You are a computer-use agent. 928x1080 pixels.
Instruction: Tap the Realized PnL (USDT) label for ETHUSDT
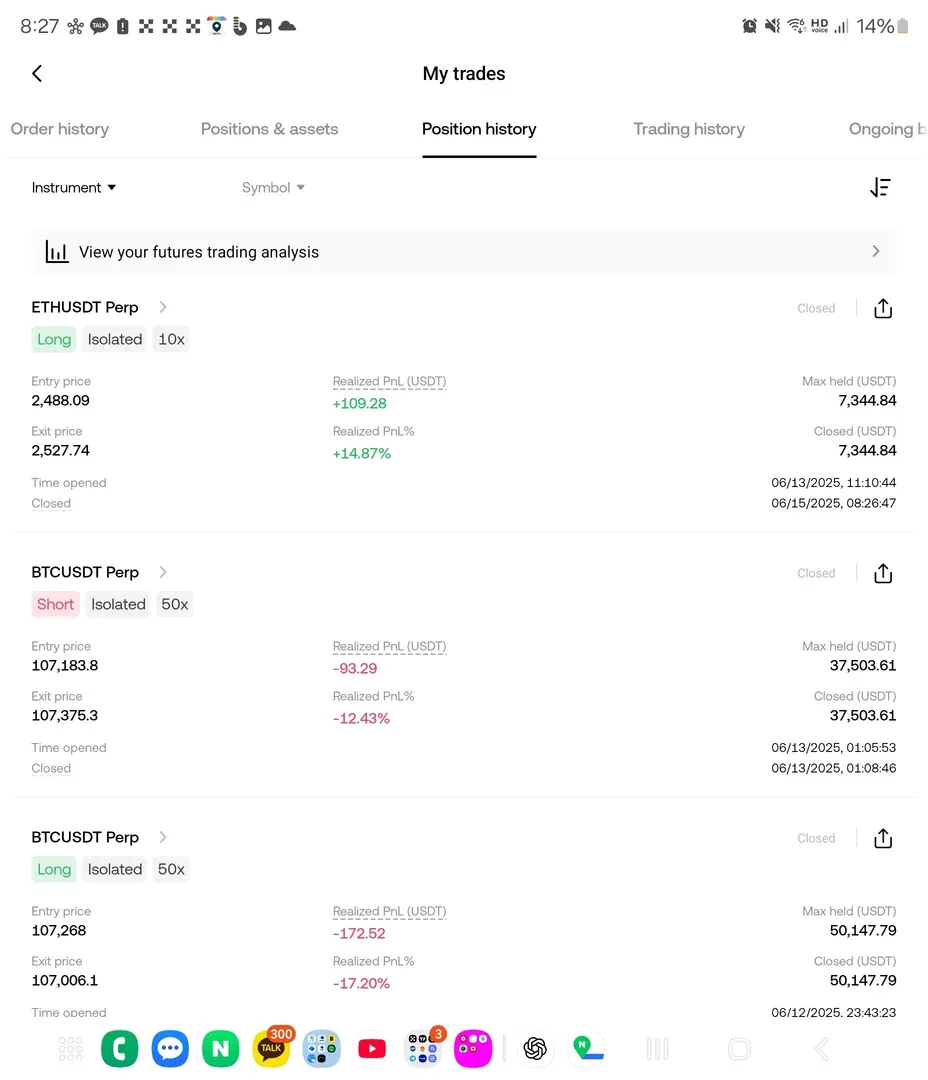click(x=389, y=381)
